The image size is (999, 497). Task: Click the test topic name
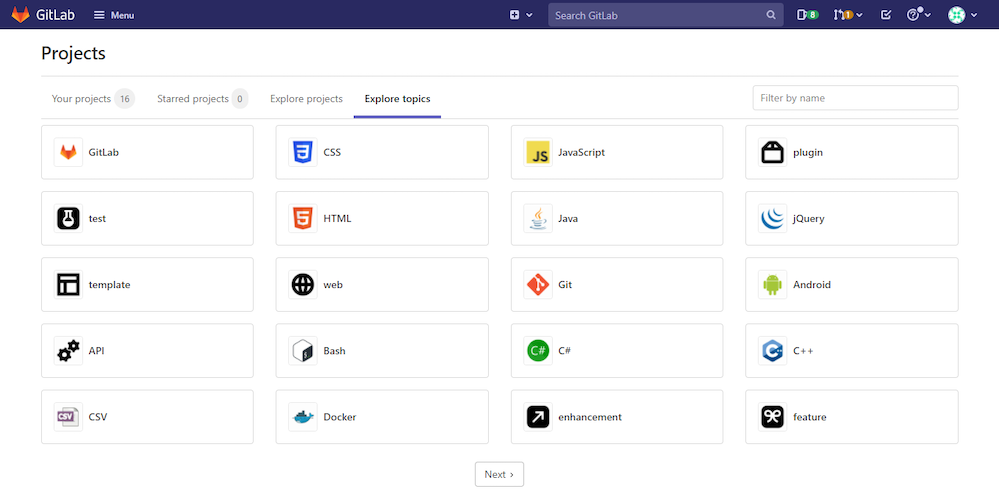point(97,219)
